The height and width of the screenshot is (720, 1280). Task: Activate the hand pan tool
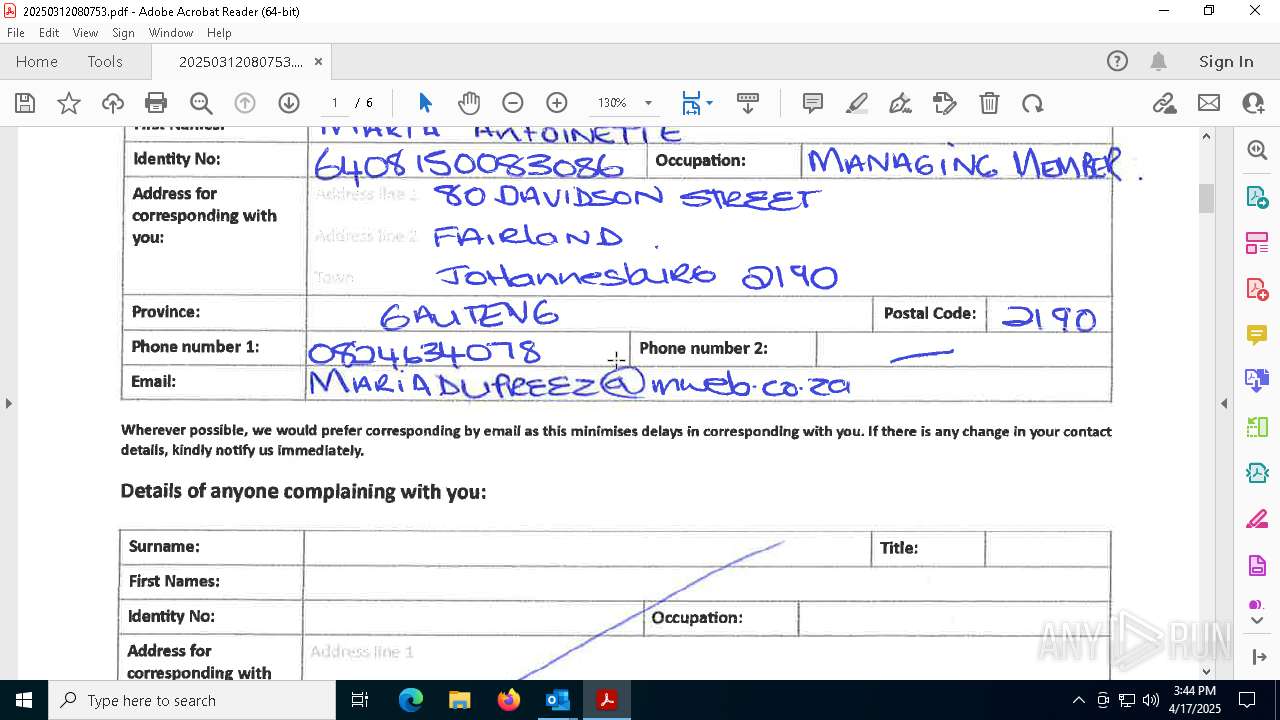469,103
